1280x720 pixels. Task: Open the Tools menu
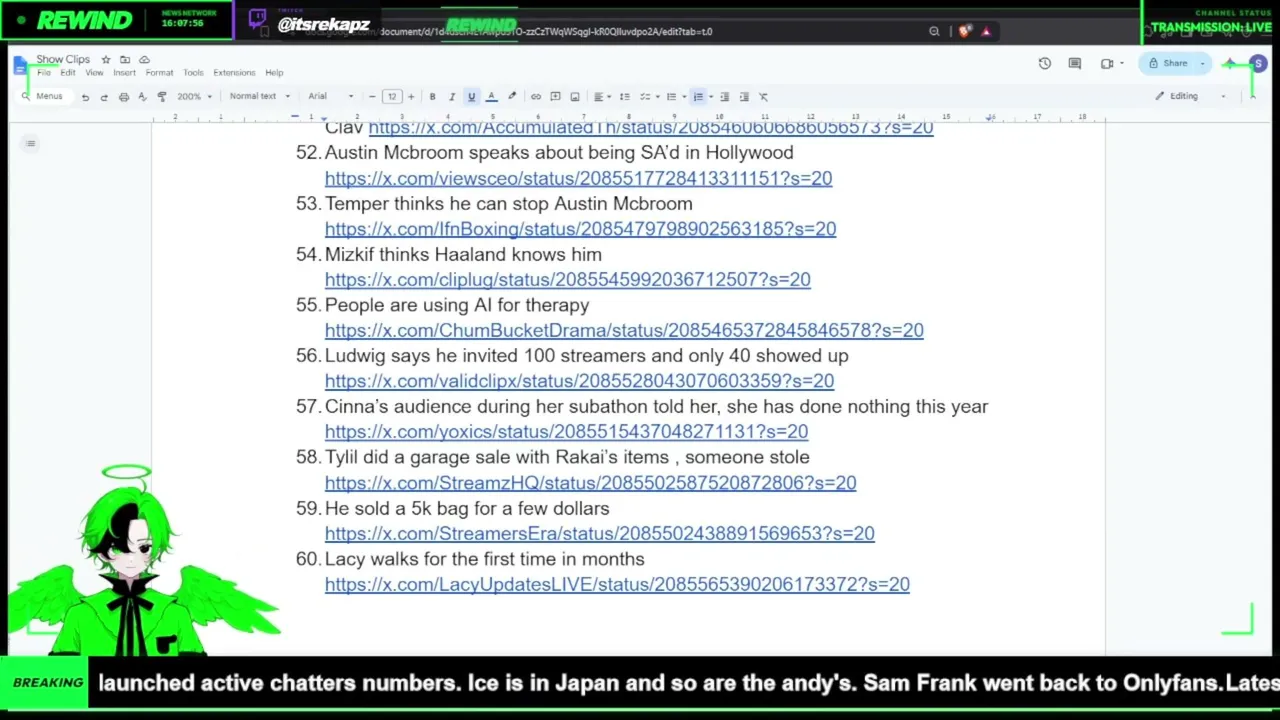point(193,73)
